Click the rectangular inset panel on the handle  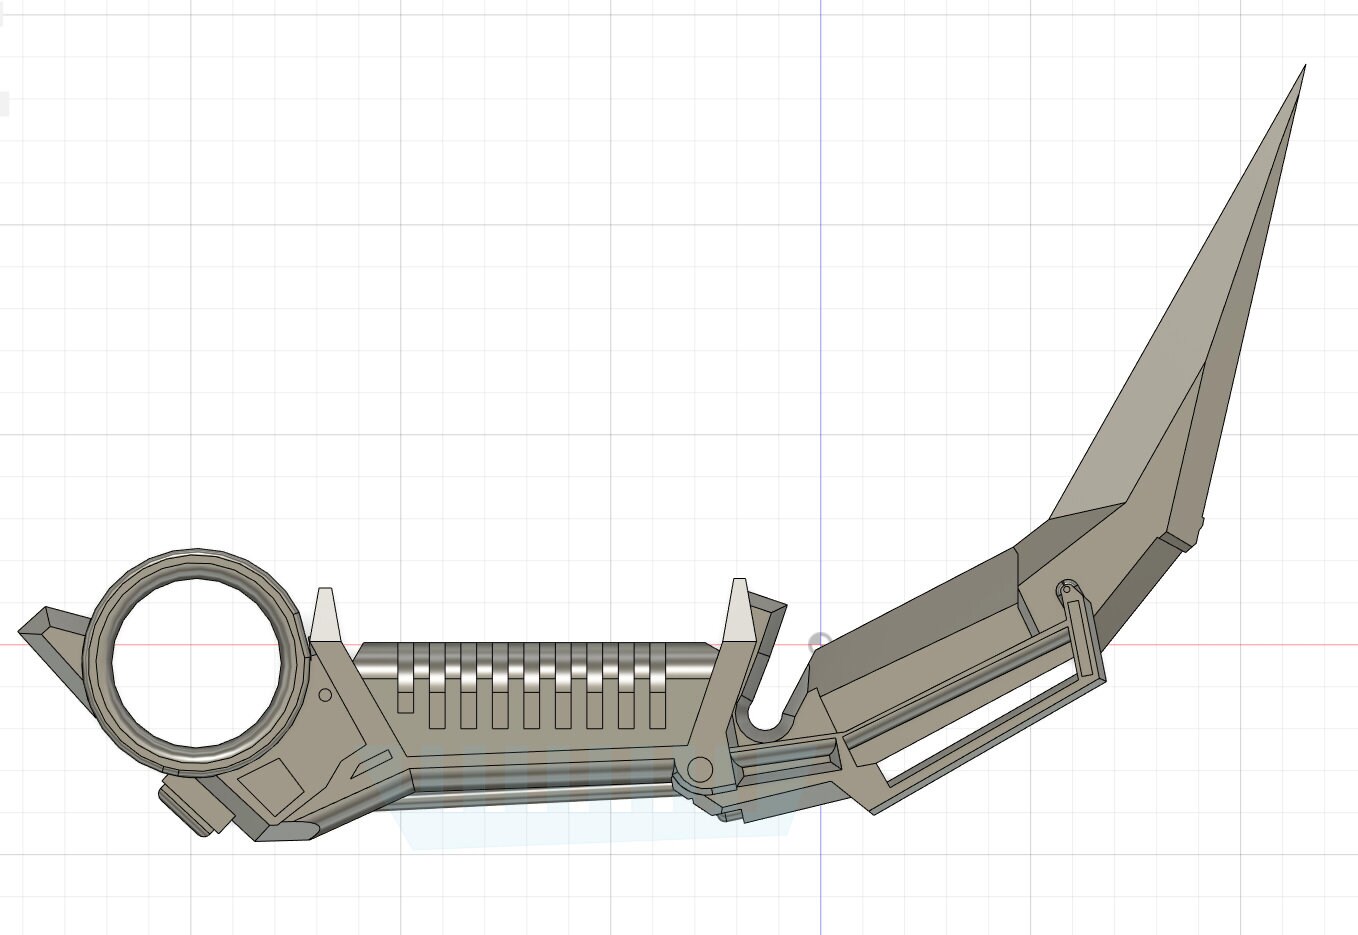point(270,790)
